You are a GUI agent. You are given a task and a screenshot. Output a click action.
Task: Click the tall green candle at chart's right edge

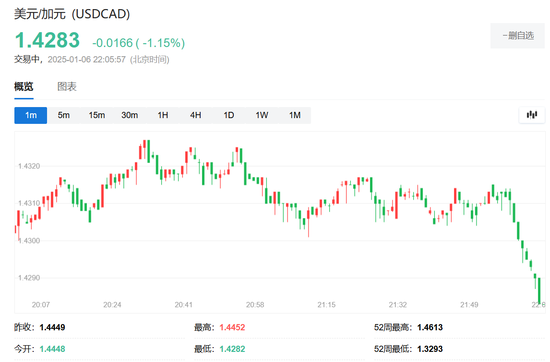point(539,290)
